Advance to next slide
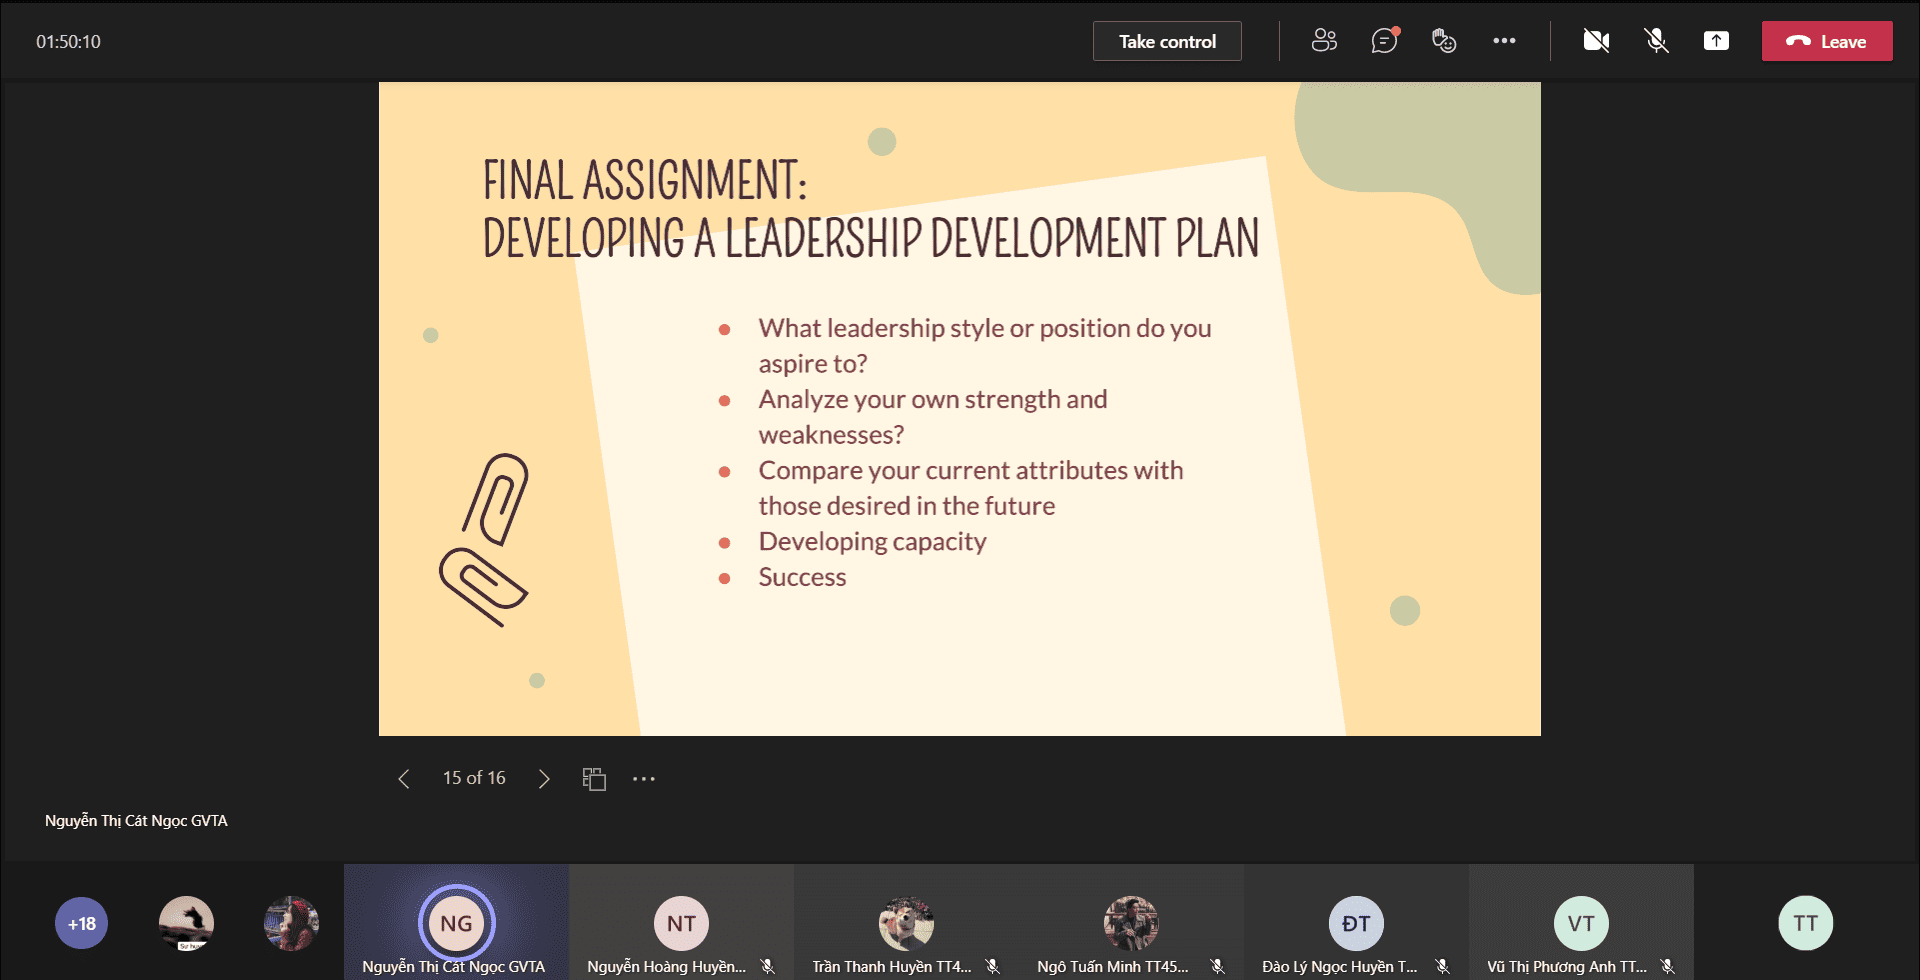 coord(544,779)
